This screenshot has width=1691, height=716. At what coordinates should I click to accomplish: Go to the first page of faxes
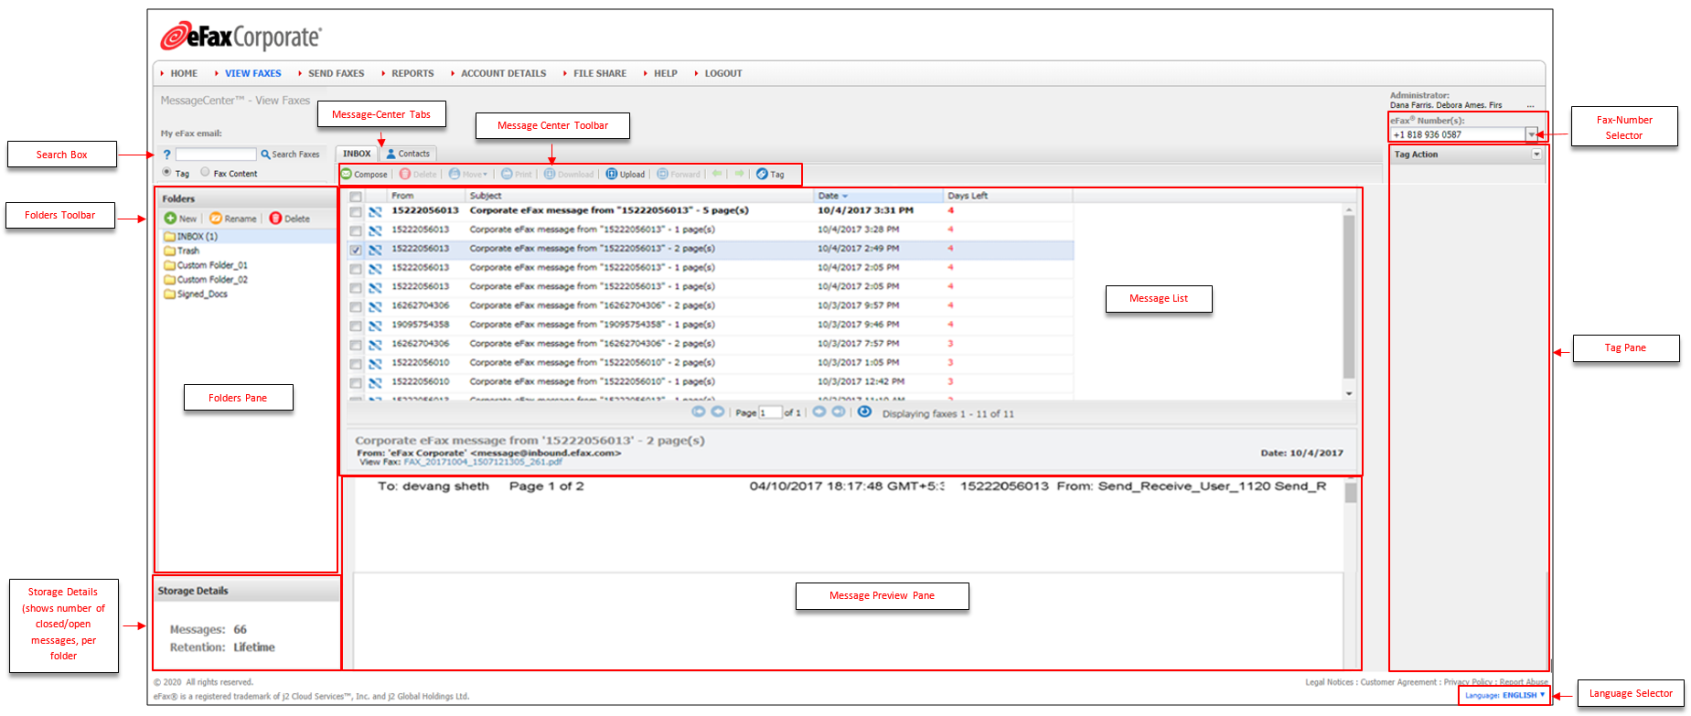[698, 412]
